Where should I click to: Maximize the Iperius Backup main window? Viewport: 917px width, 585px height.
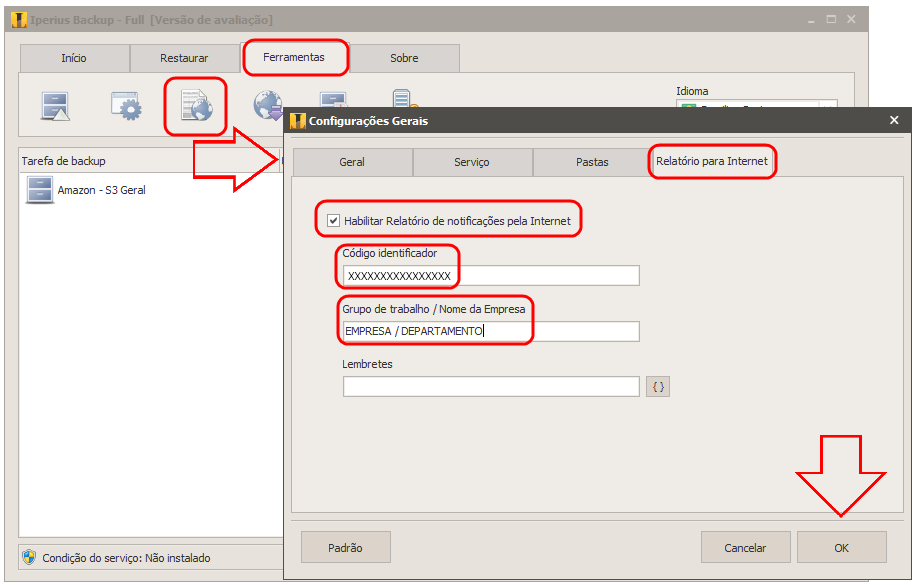point(831,20)
